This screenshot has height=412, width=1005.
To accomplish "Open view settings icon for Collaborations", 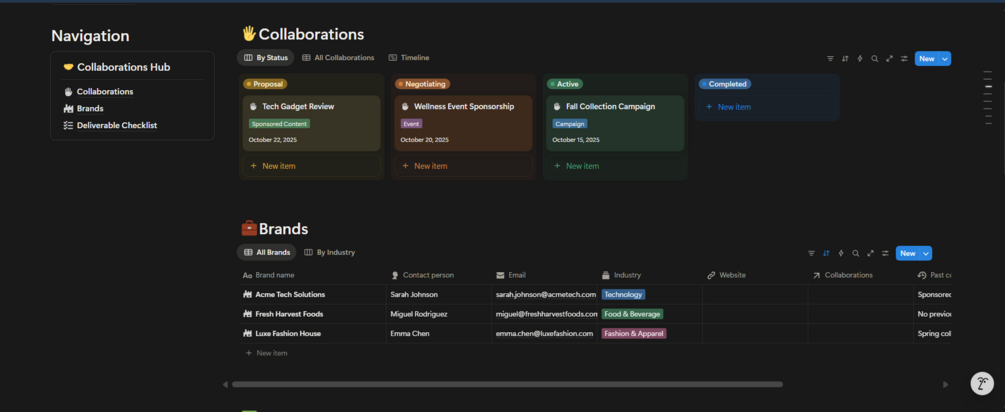I will click(904, 58).
